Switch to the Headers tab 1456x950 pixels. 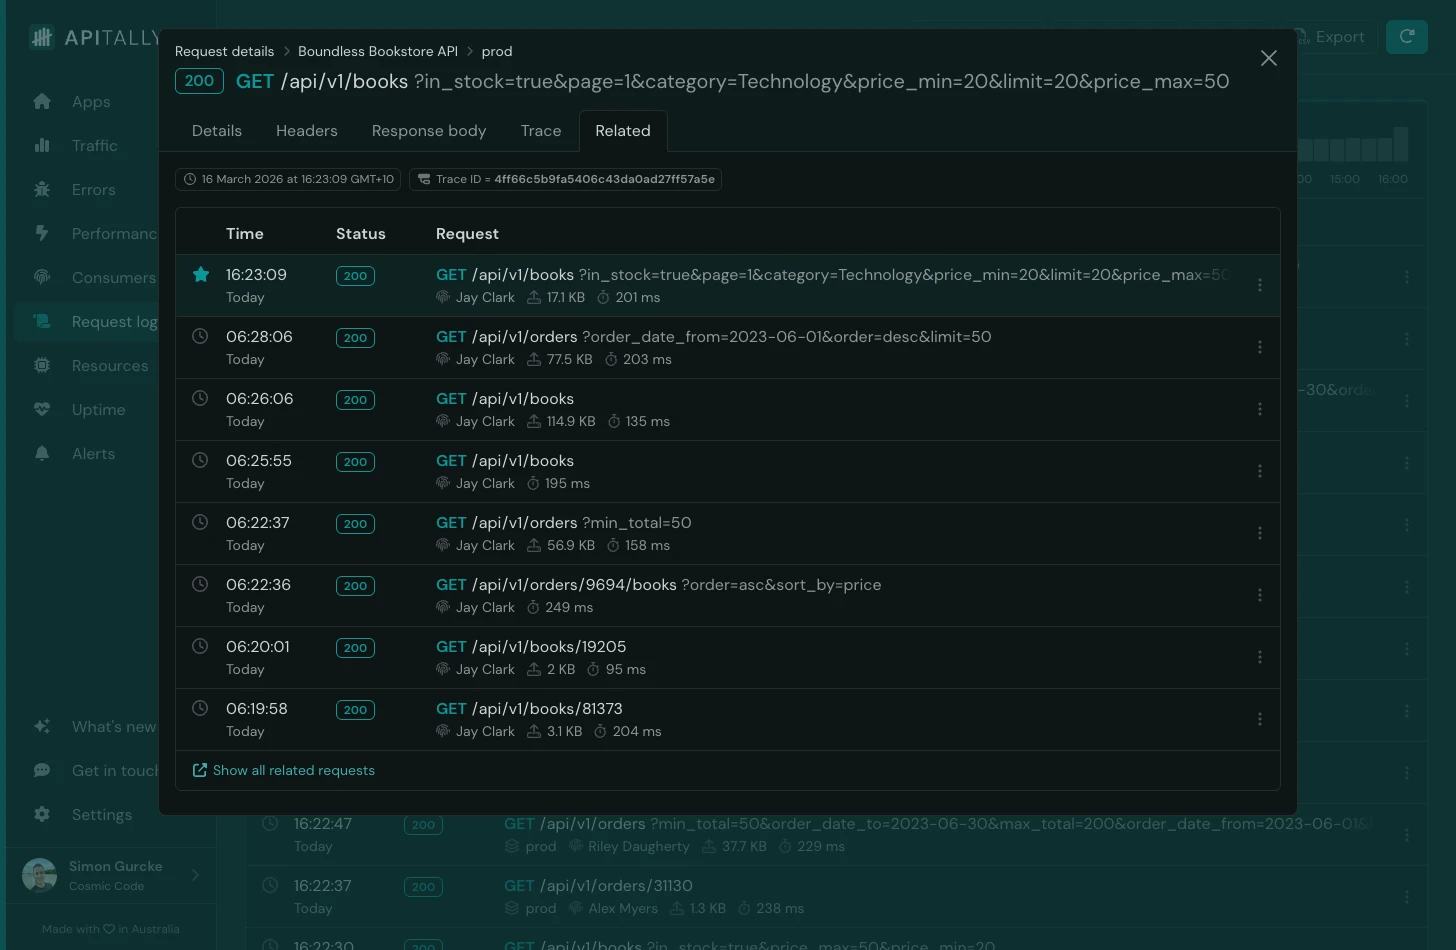[306, 130]
